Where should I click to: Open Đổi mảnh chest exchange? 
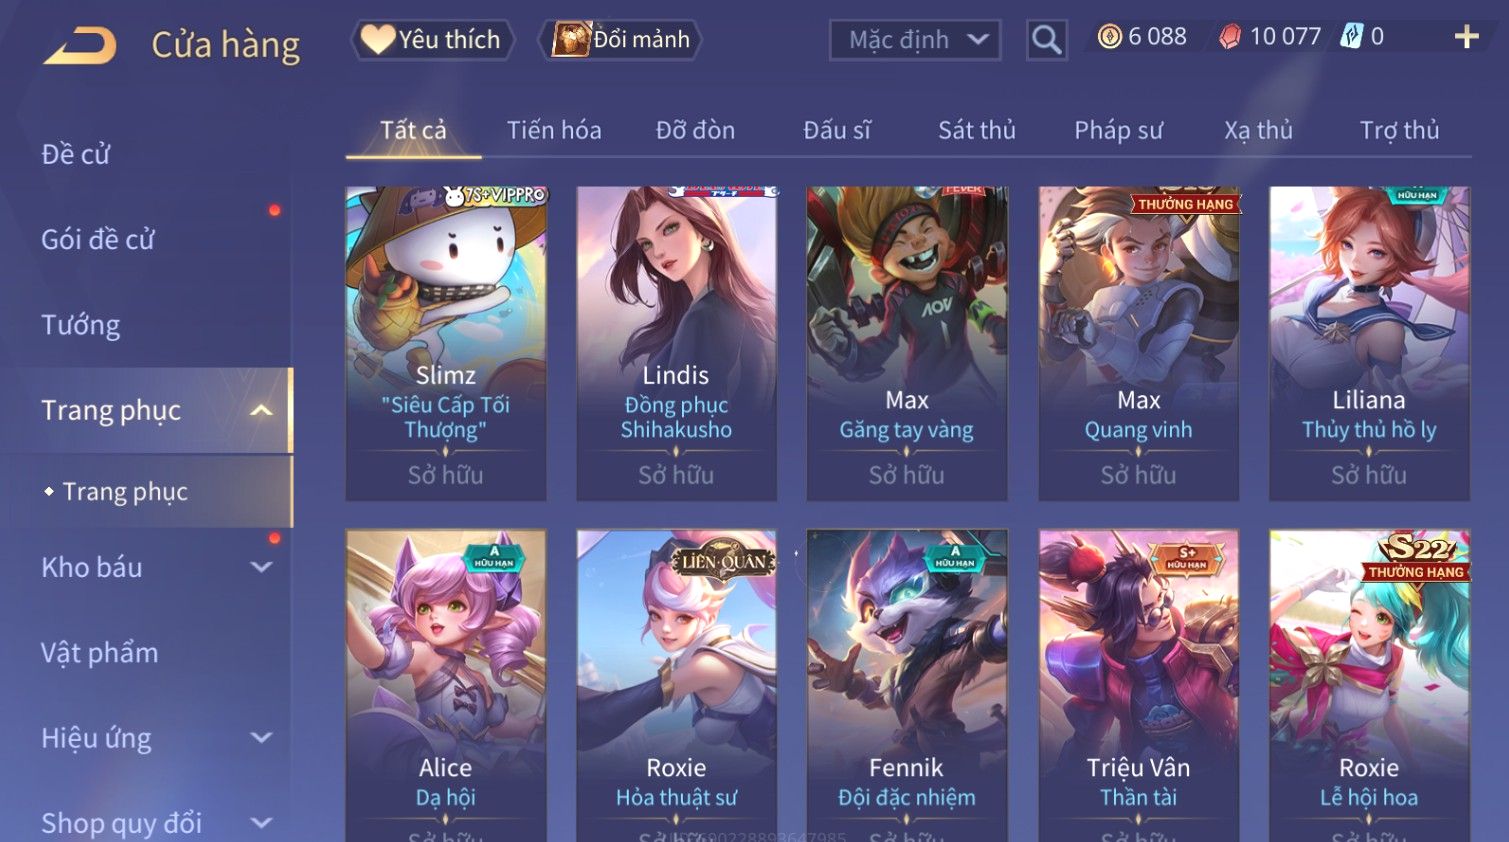620,40
